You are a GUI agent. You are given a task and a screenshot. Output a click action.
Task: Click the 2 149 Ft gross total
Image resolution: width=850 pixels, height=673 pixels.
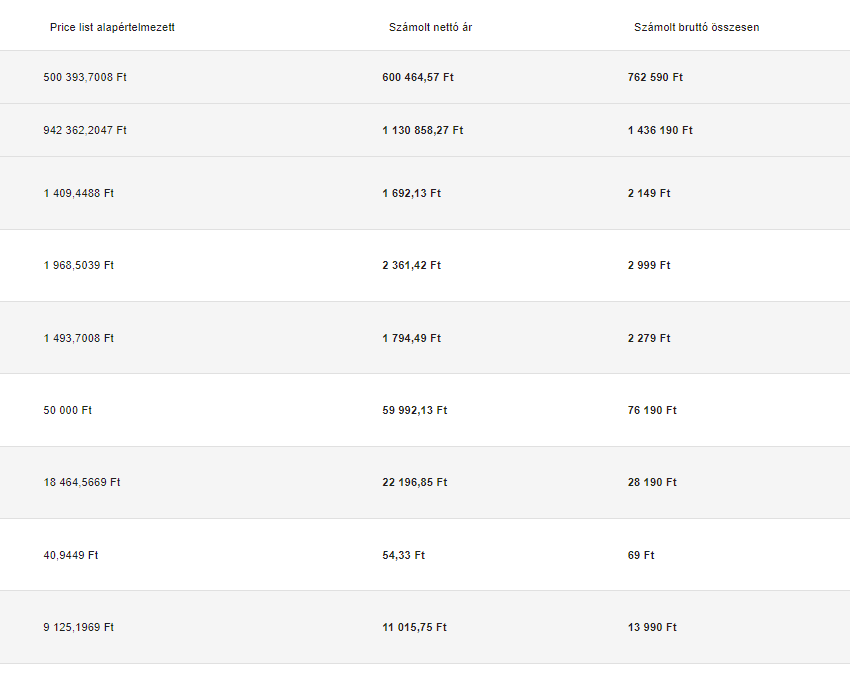point(649,193)
